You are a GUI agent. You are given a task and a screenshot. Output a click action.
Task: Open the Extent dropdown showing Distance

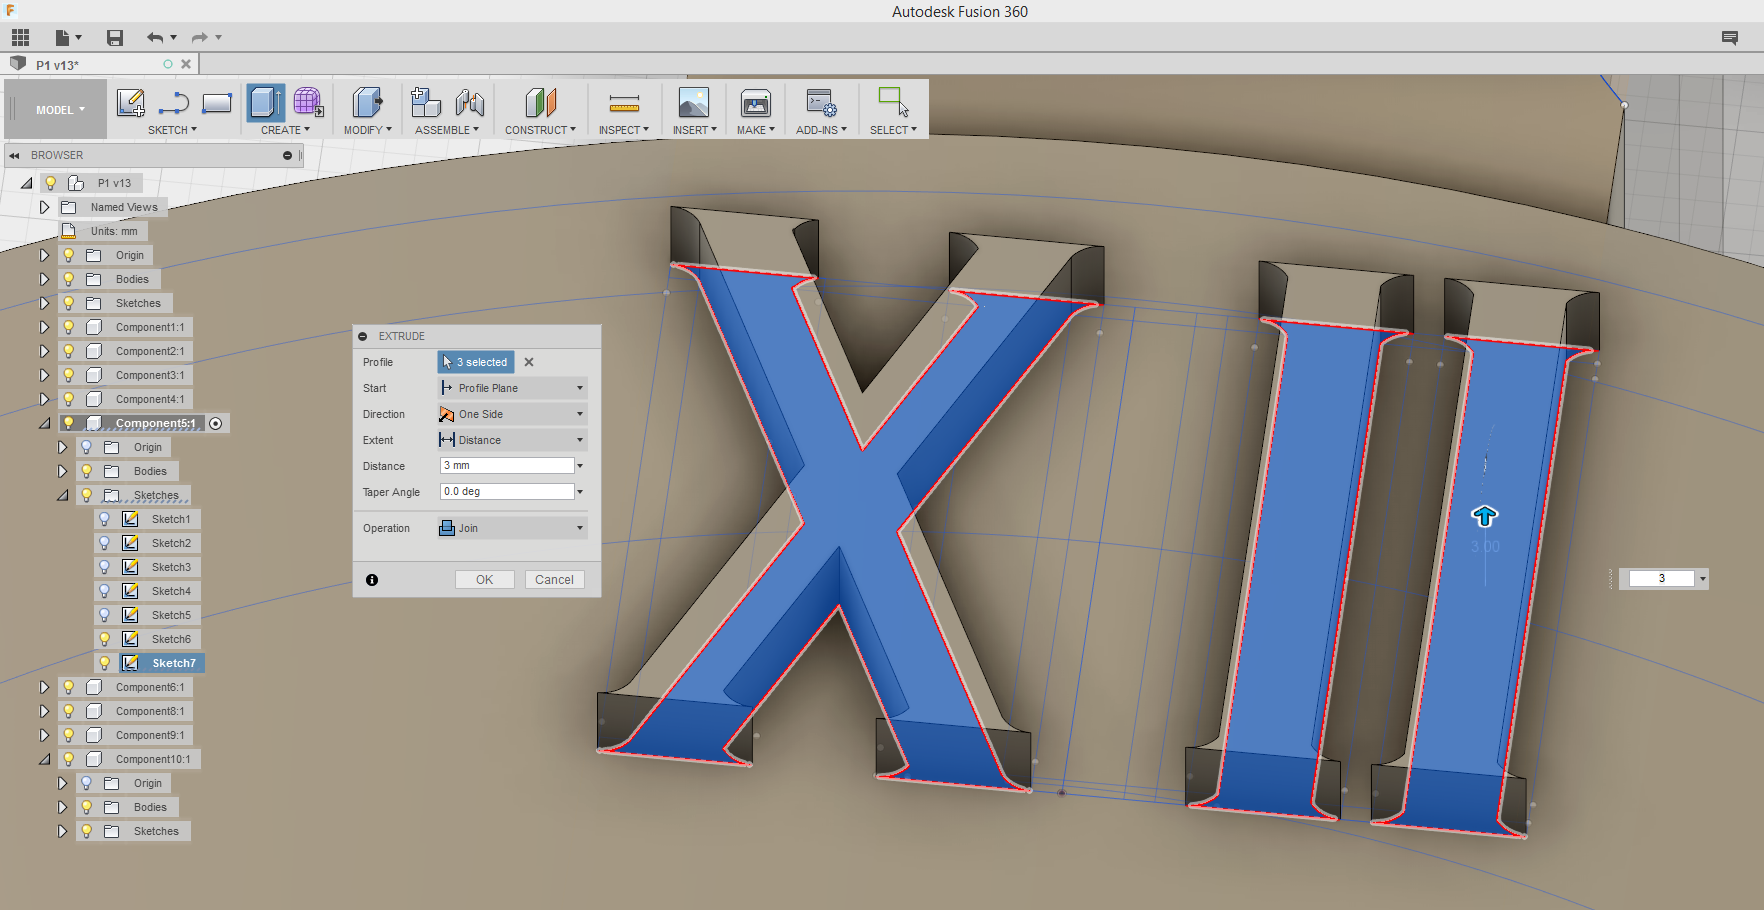[x=512, y=440]
